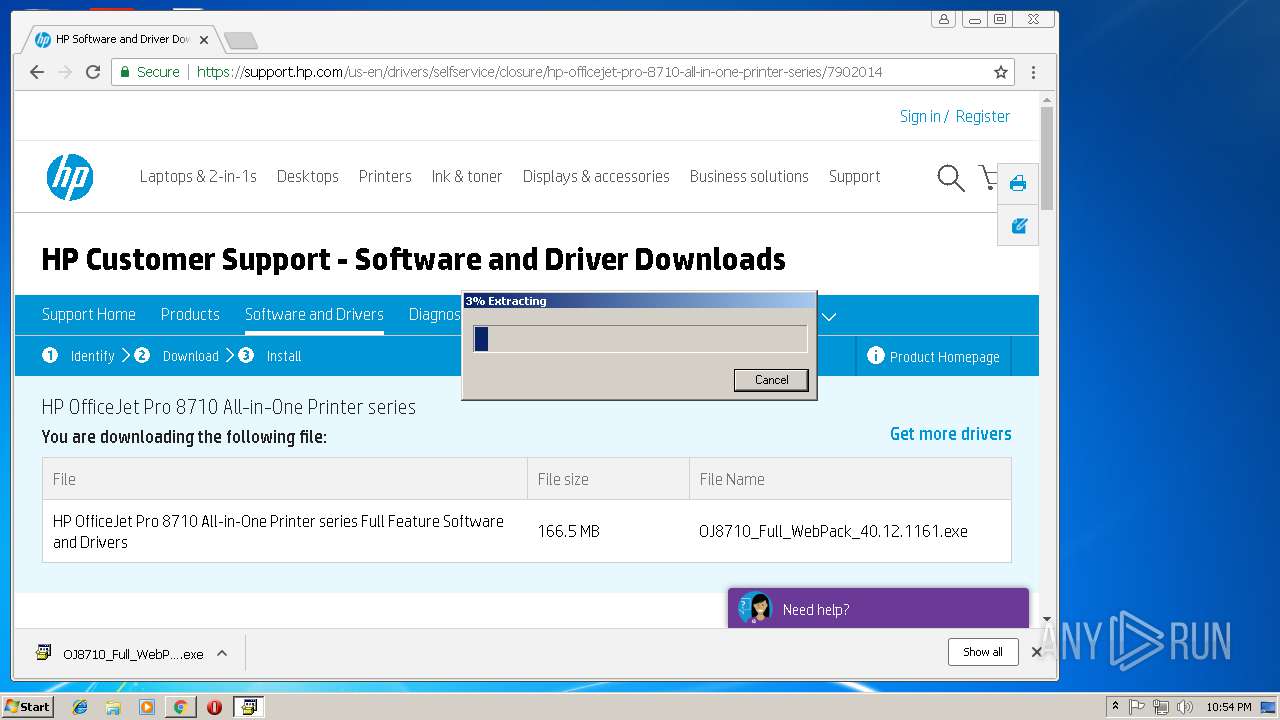Click the print page icon
1280x720 pixels.
coord(1018,183)
